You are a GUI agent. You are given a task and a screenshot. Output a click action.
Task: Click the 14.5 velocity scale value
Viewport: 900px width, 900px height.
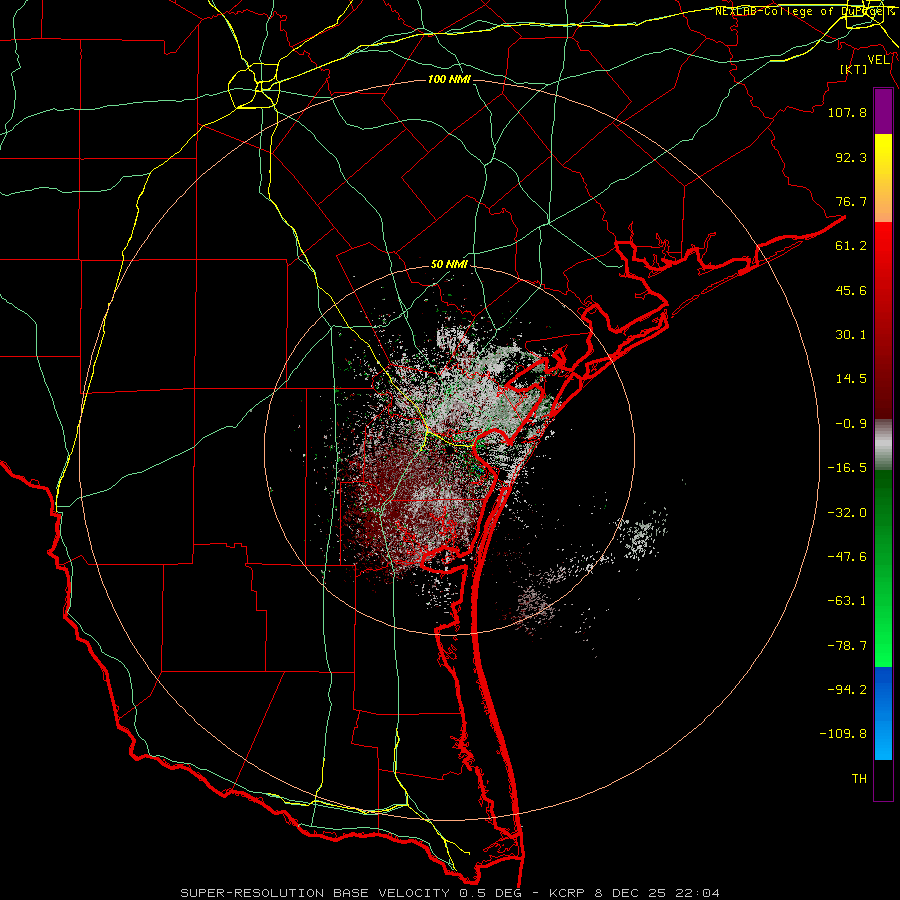tap(851, 379)
